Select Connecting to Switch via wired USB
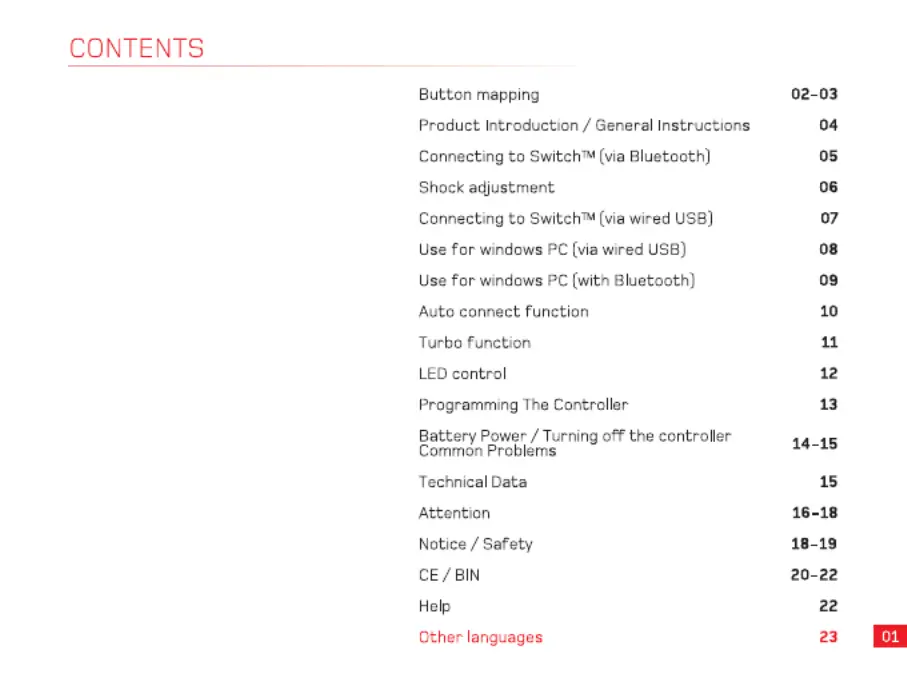 pos(566,219)
